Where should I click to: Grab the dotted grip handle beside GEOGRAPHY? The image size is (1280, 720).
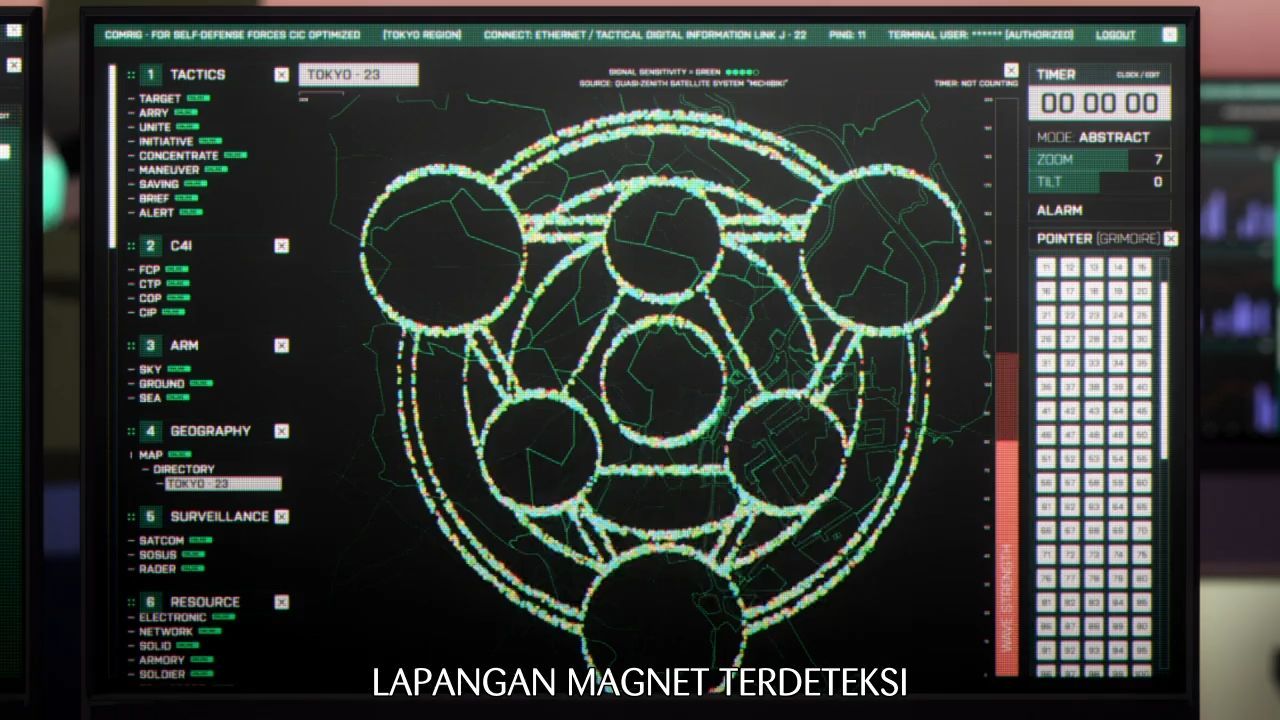[131, 431]
